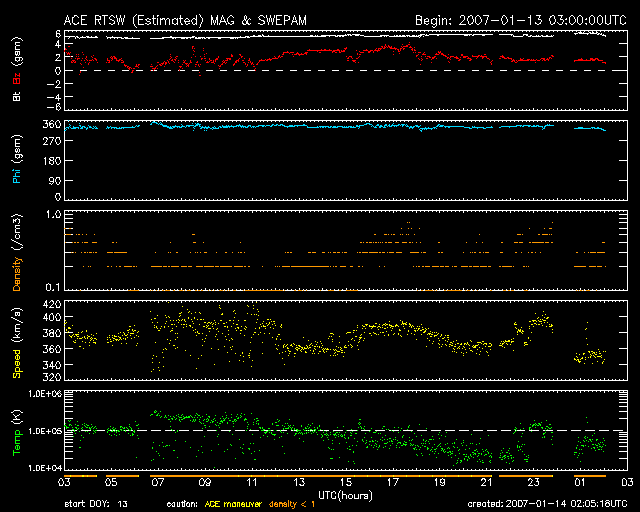Select the 11 hour tick on time axis

pos(248,481)
